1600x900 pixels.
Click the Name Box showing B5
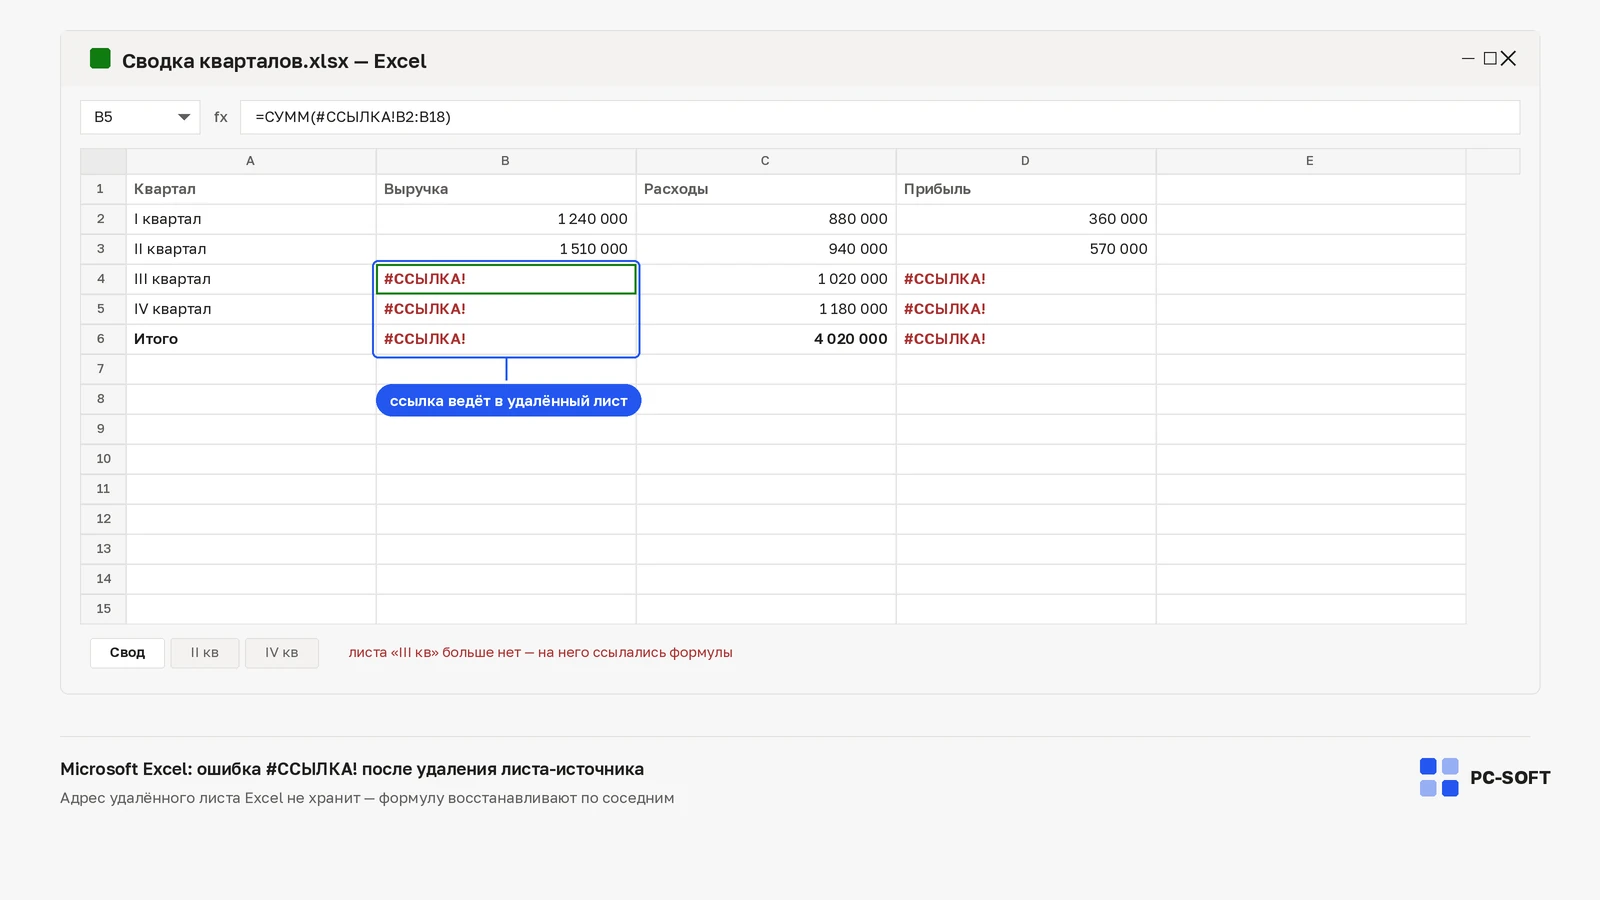click(x=140, y=117)
